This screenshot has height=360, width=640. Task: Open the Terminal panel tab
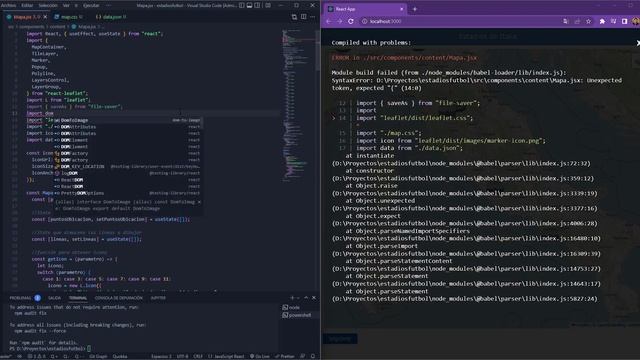78,298
